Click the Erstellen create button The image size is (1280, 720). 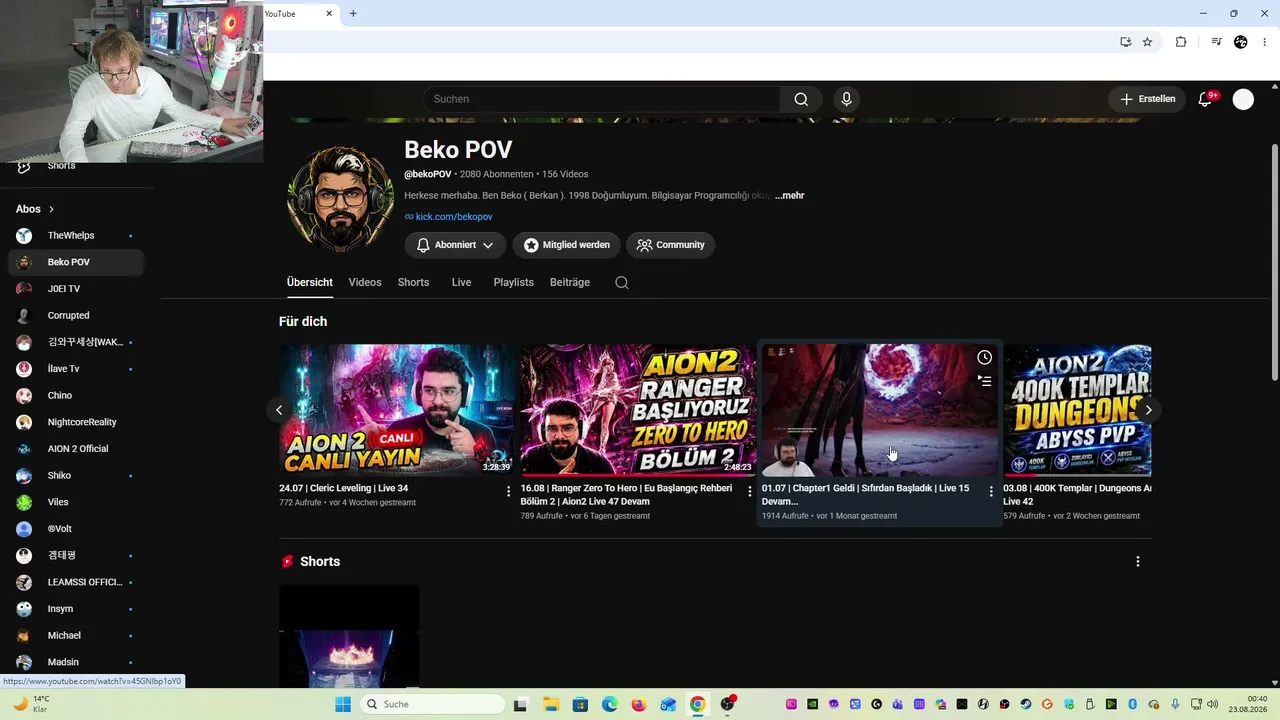tap(1146, 99)
